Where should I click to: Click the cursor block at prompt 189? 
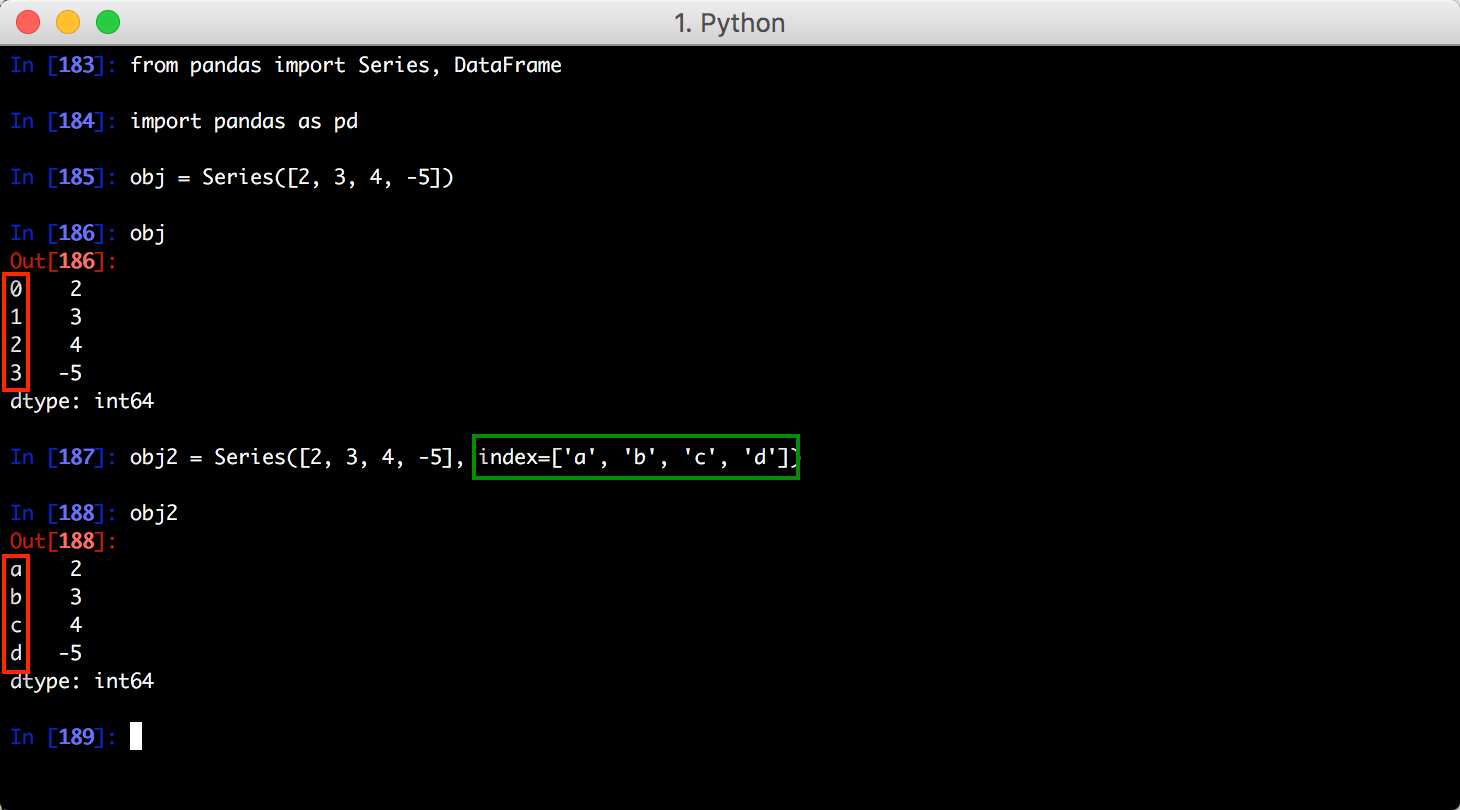136,737
